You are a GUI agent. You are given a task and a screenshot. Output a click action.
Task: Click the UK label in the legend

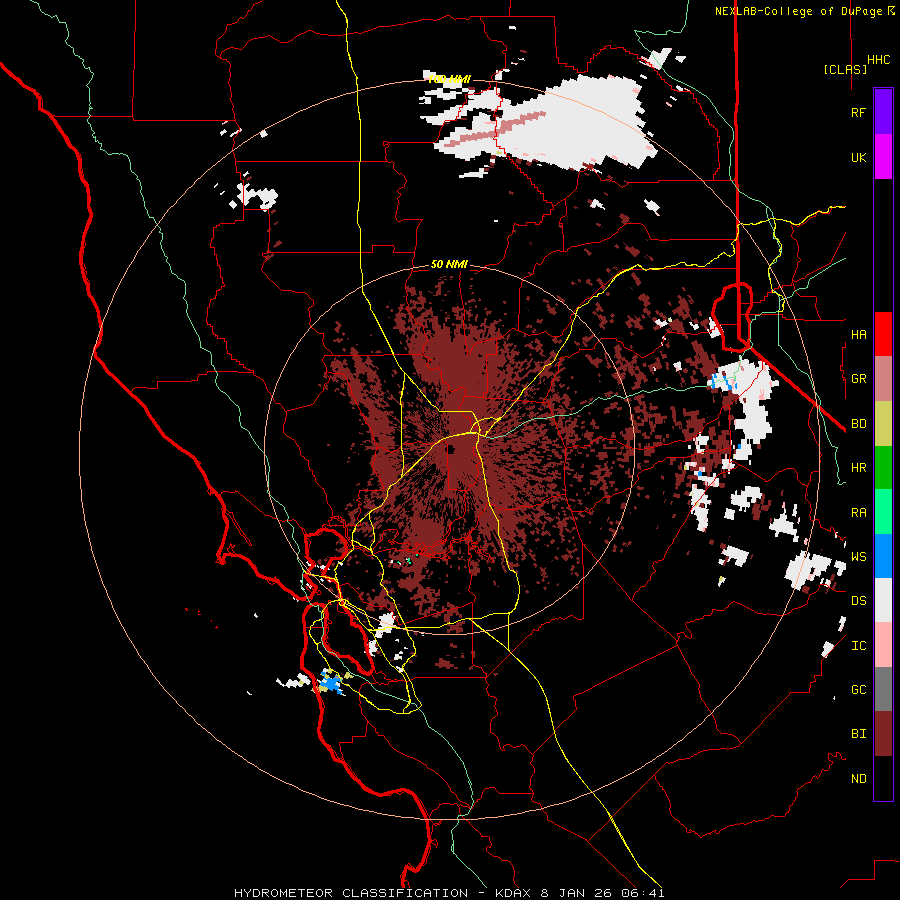858,157
